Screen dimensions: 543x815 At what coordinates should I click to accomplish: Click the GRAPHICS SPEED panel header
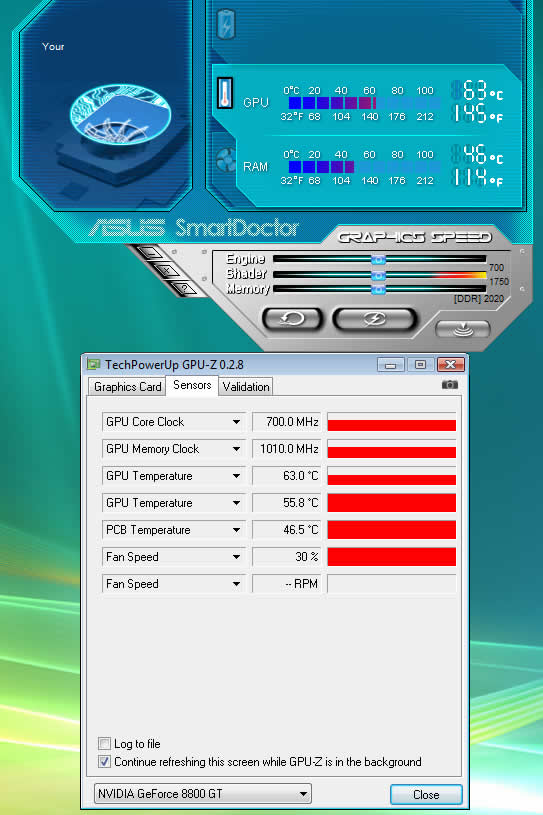(x=414, y=238)
